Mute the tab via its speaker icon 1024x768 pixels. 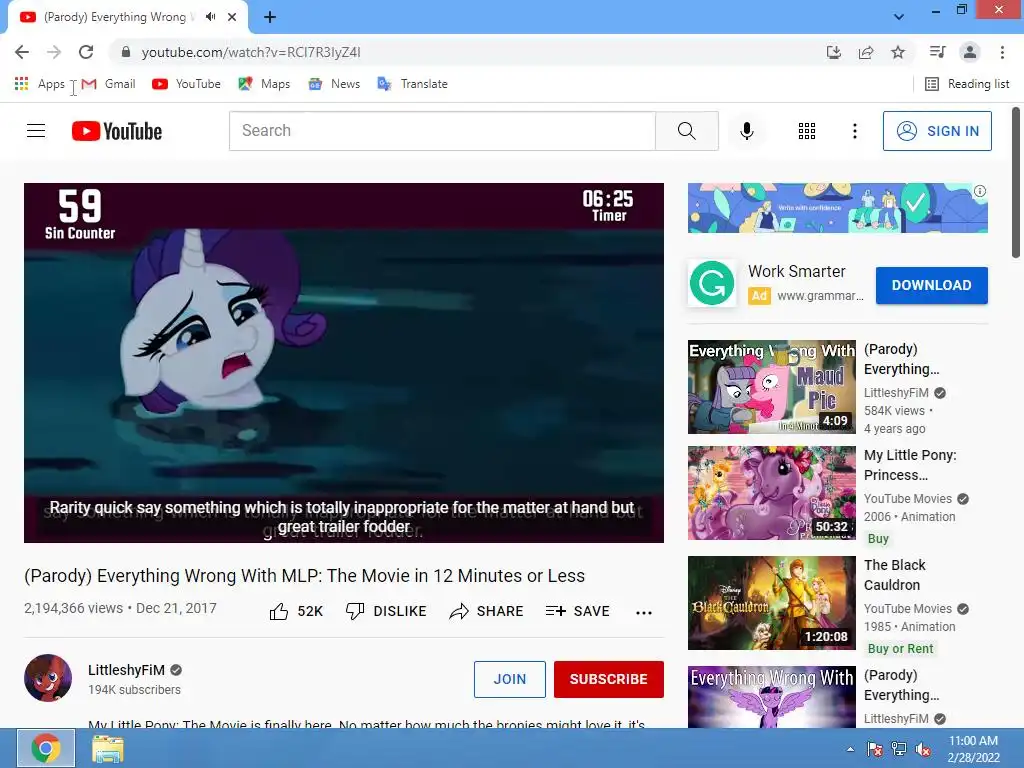(210, 17)
